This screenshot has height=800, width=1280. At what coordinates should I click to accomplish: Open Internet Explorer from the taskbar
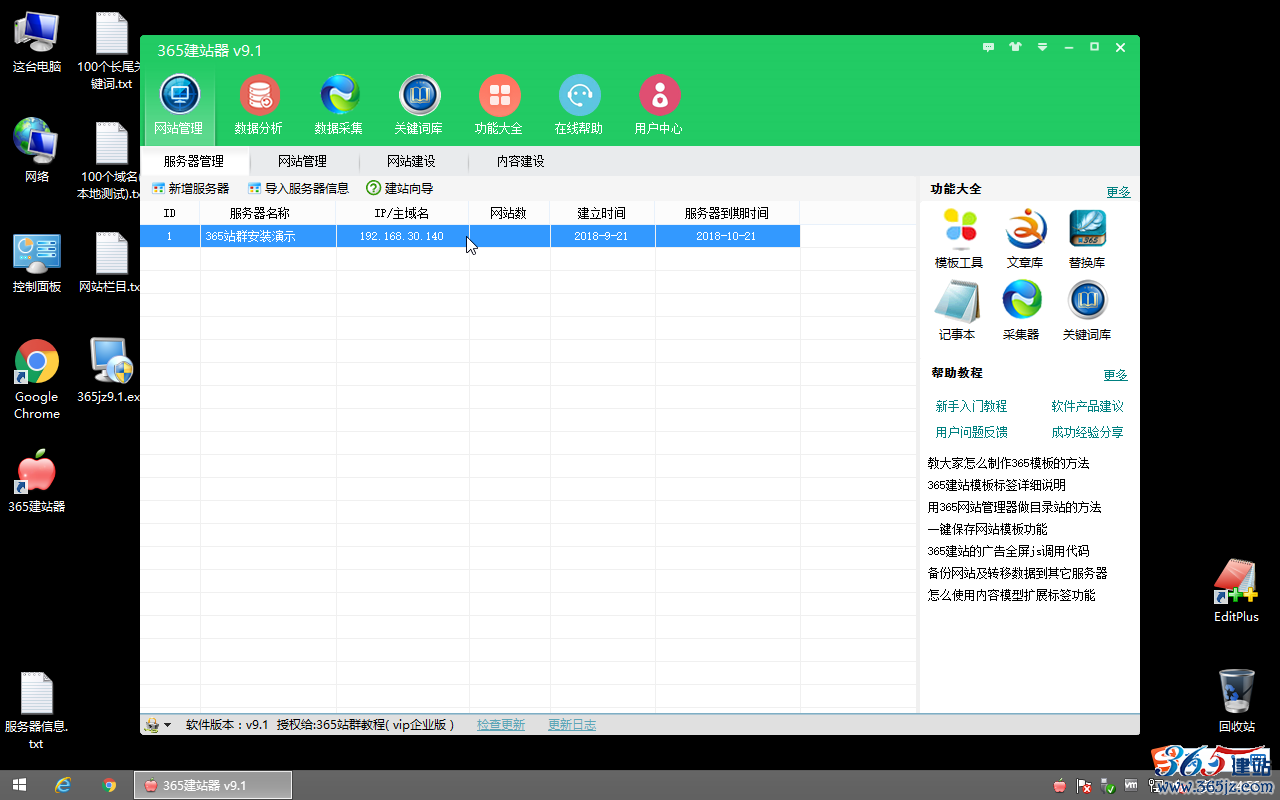click(63, 785)
